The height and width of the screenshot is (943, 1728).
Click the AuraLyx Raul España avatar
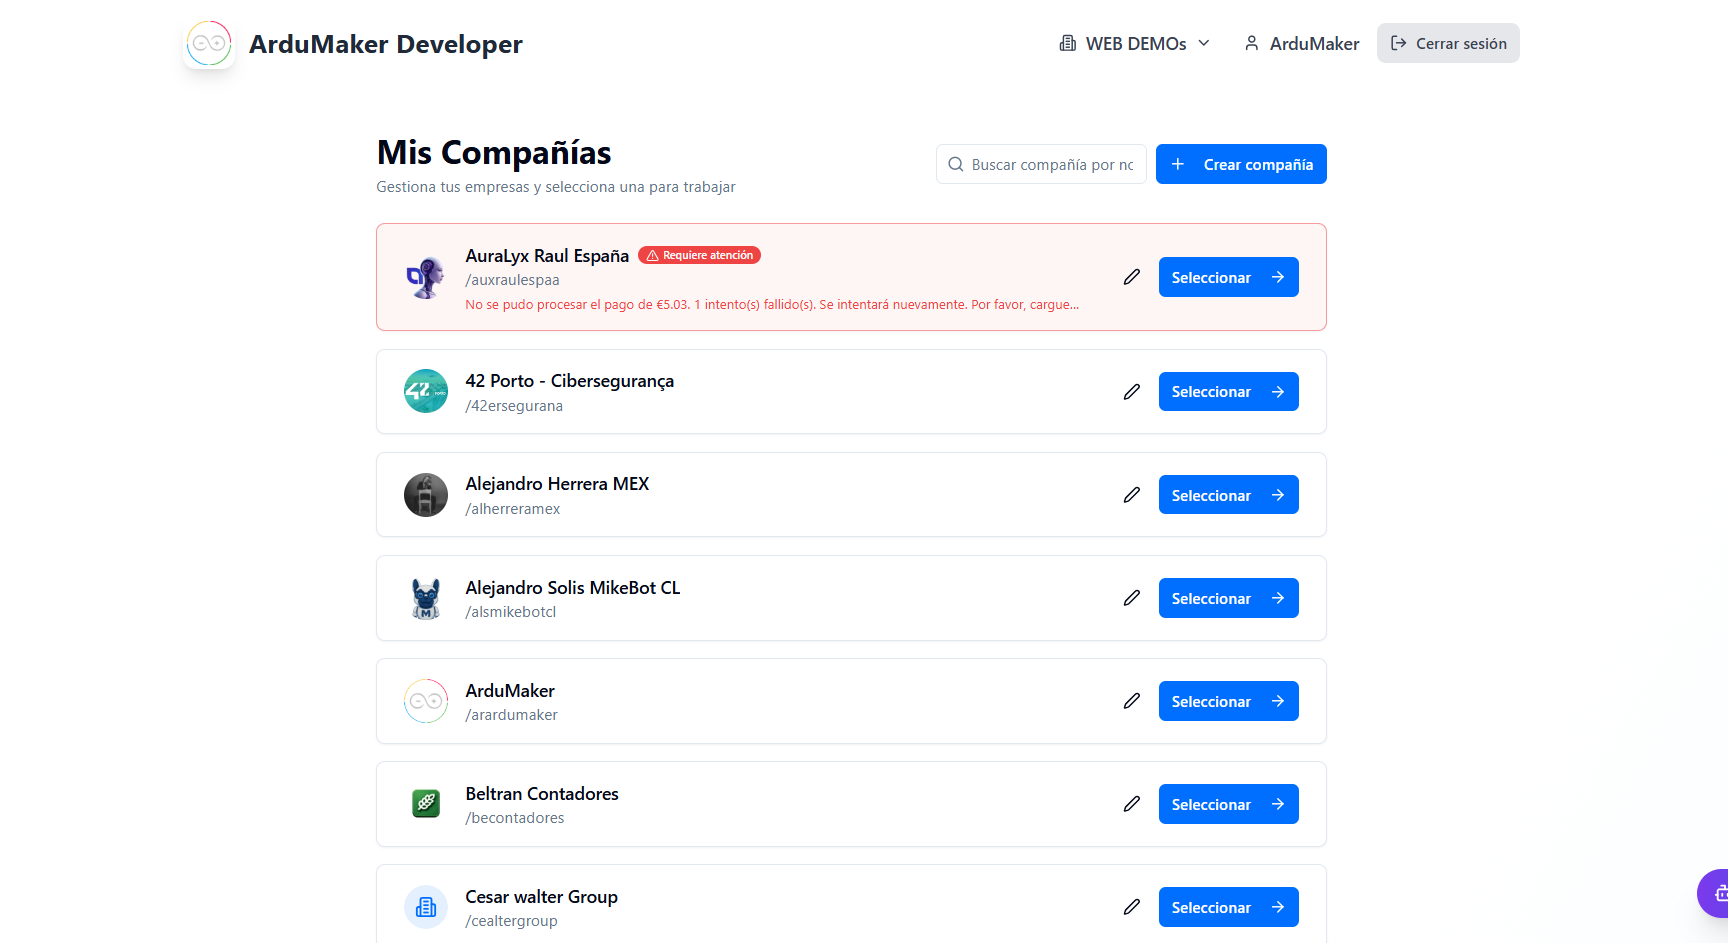click(426, 277)
